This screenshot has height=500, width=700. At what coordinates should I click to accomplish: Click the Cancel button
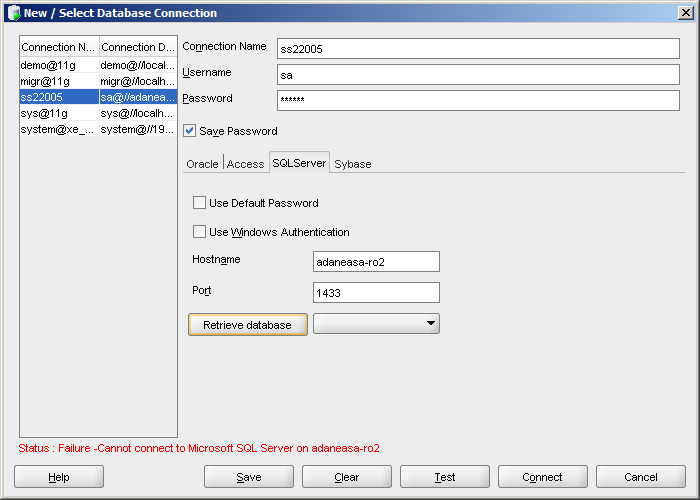pyautogui.click(x=641, y=477)
